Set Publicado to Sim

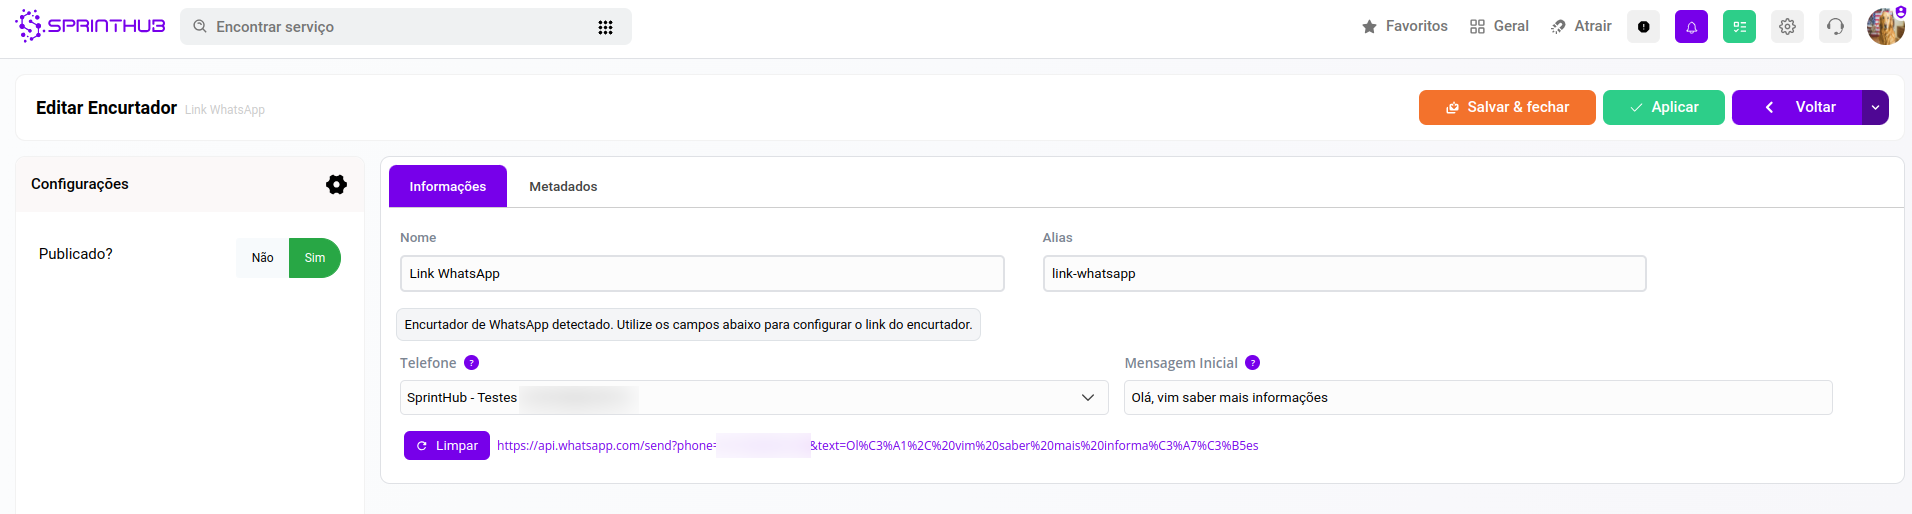pyautogui.click(x=315, y=258)
